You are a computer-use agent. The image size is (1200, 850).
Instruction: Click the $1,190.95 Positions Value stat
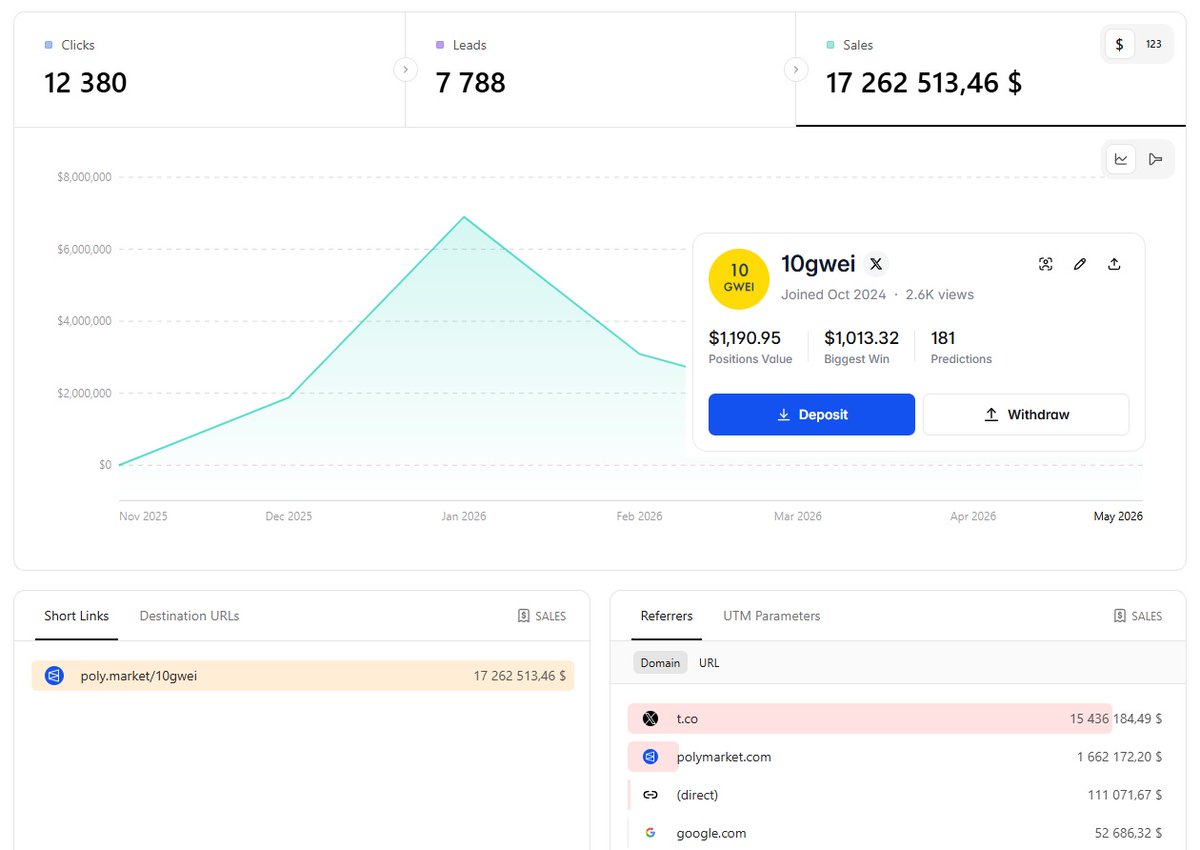pos(749,346)
